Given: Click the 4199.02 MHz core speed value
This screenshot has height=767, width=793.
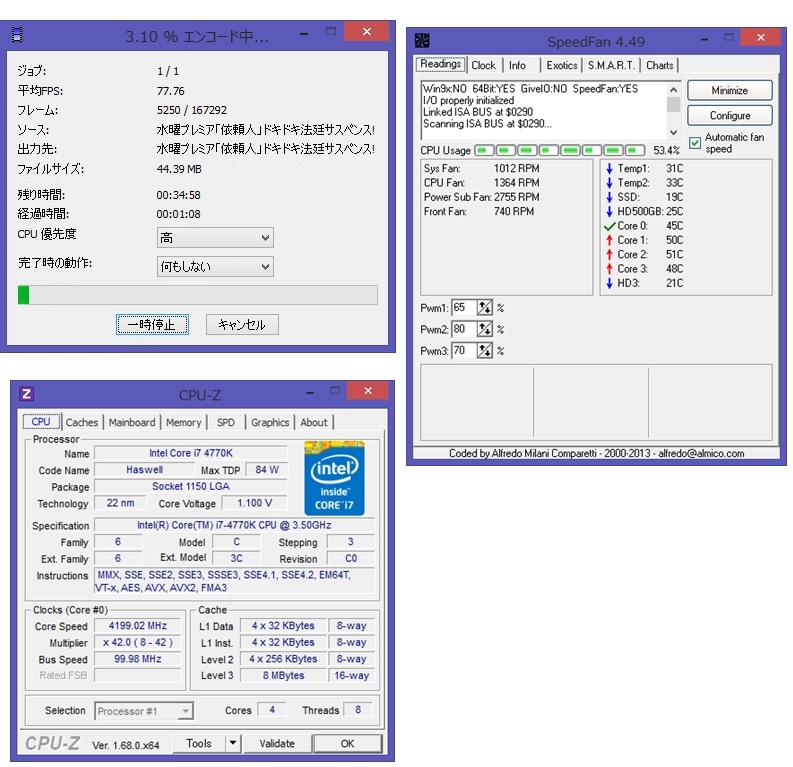Looking at the screenshot, I should click(138, 625).
